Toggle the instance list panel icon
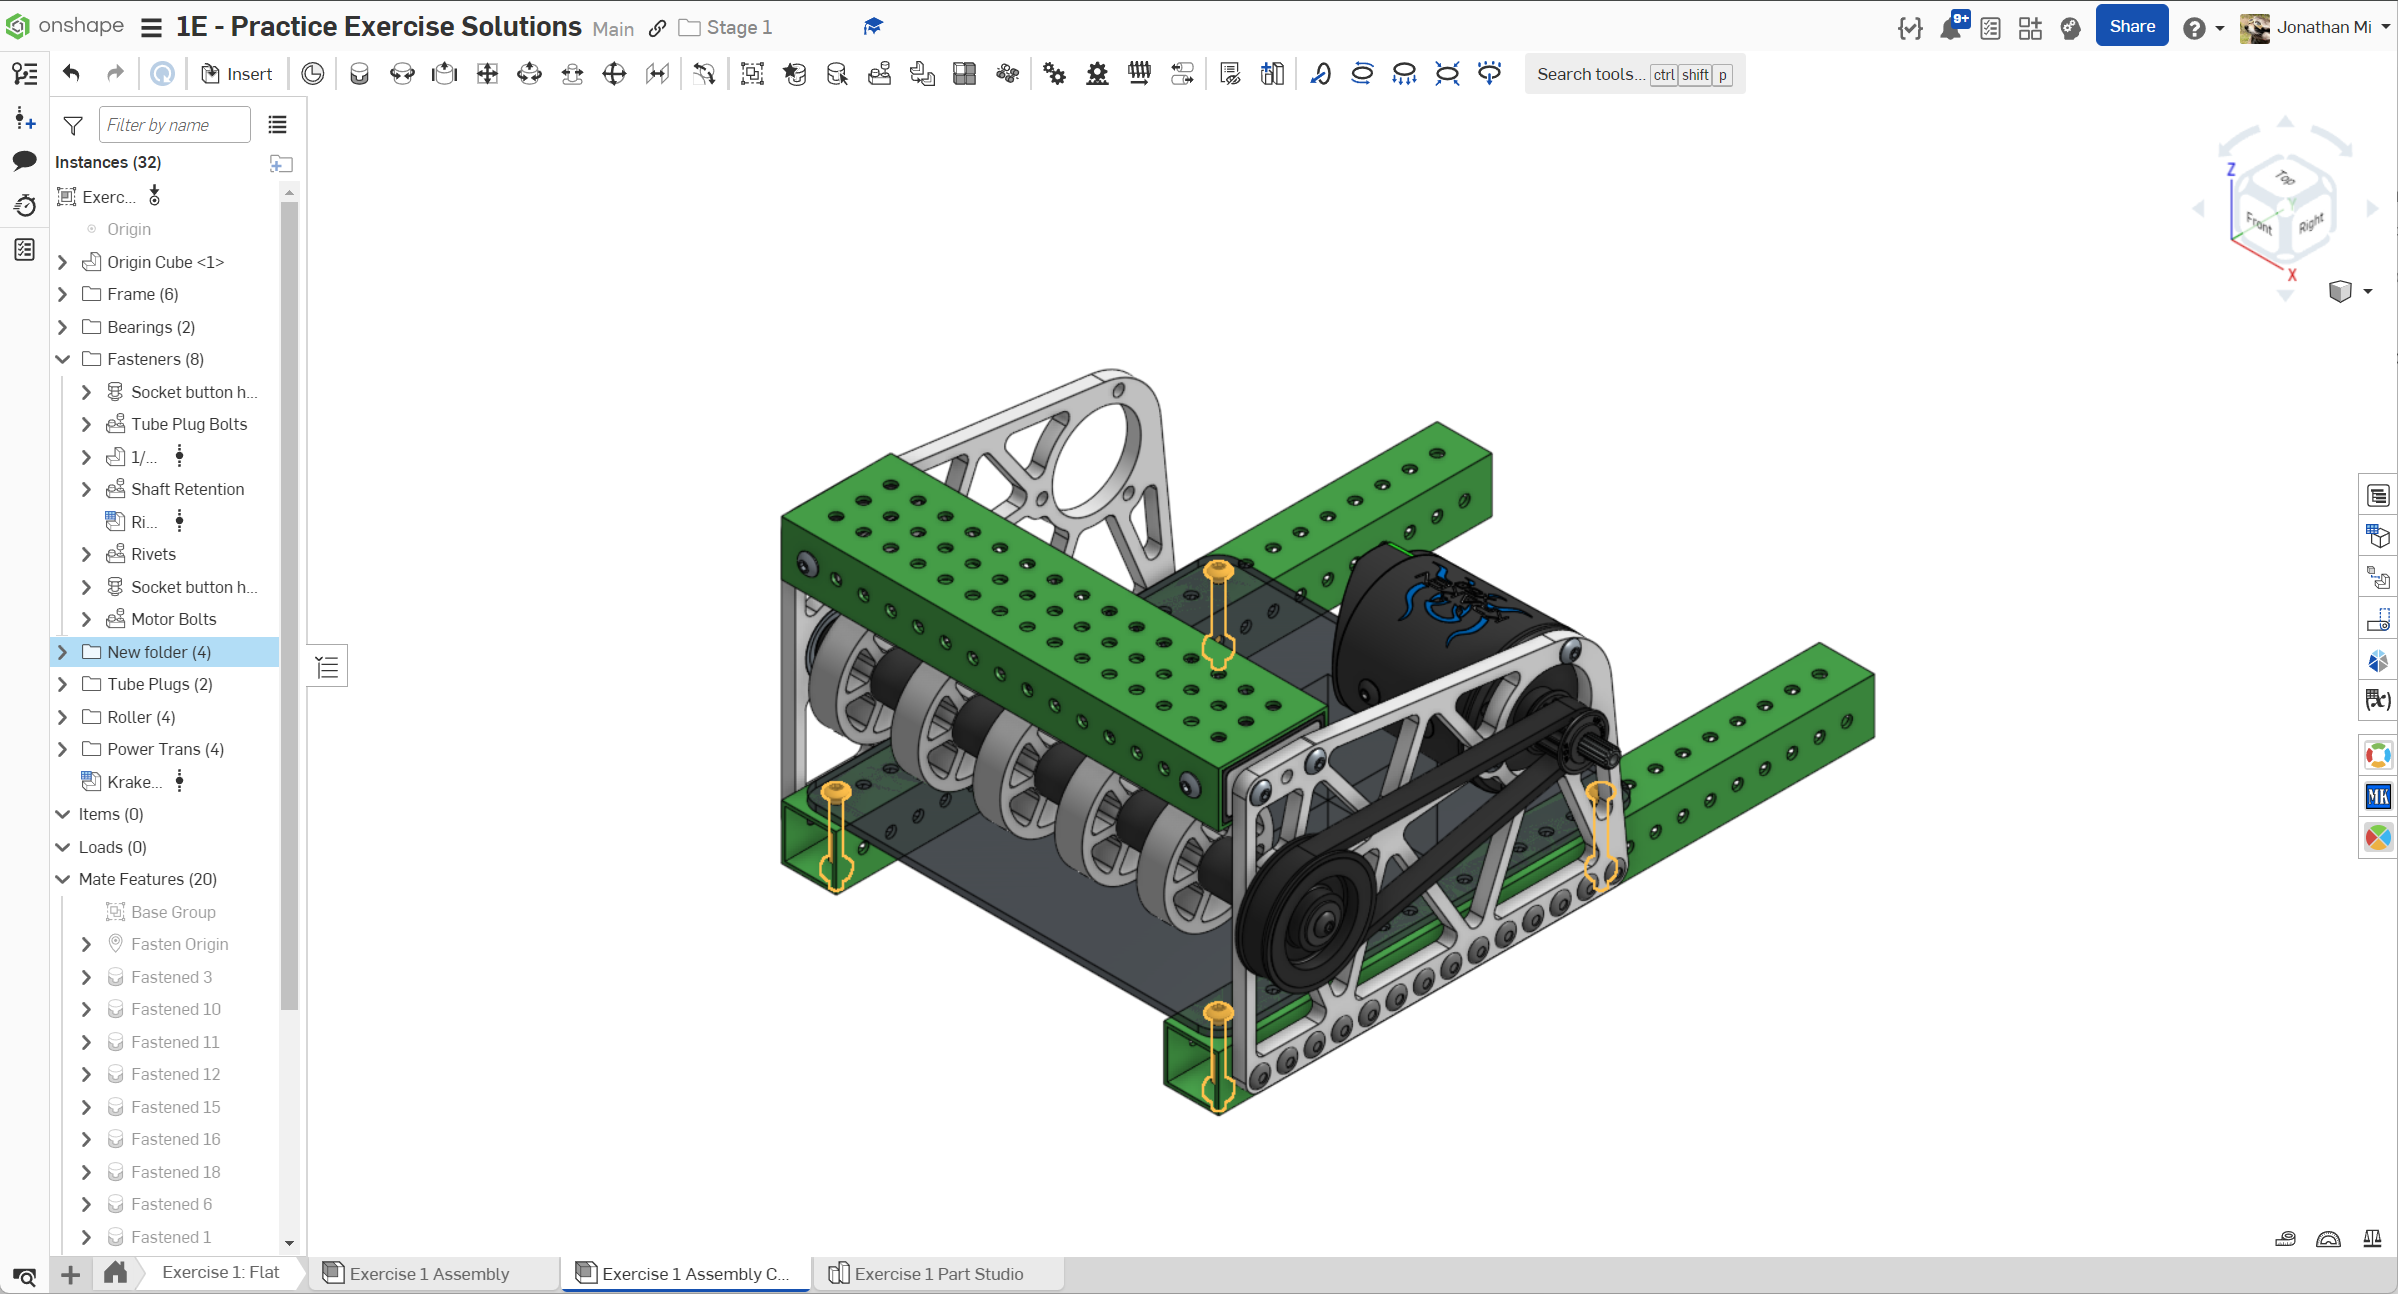The image size is (2398, 1294). (25, 74)
